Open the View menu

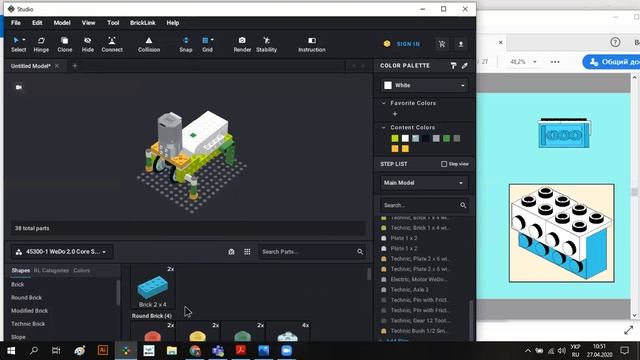pos(88,23)
